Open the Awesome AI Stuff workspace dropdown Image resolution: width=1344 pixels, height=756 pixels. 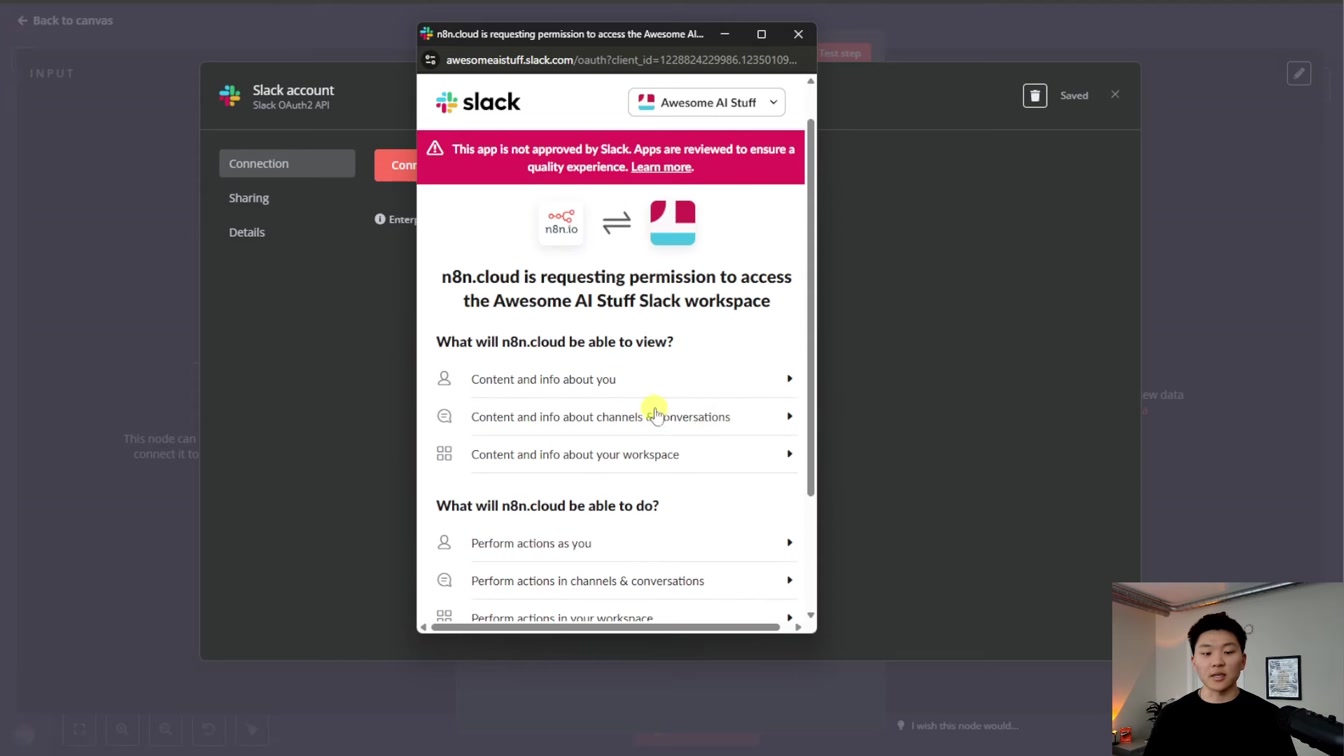pos(707,102)
